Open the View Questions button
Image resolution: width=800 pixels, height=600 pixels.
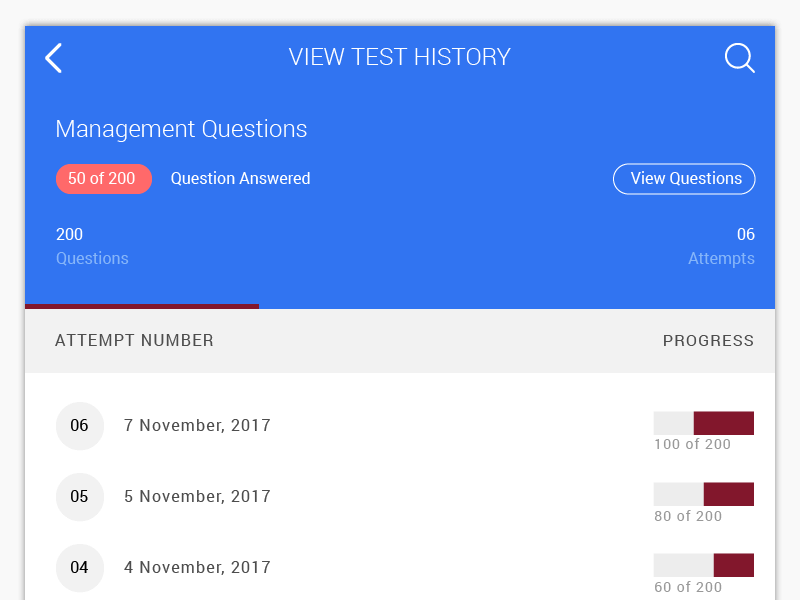tap(684, 178)
